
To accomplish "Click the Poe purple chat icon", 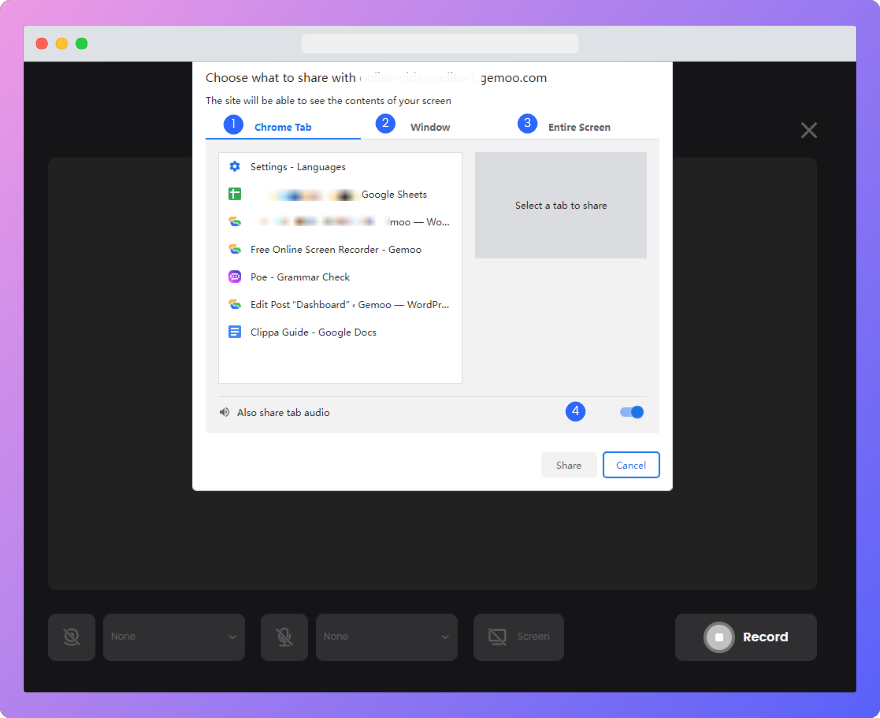I will [x=235, y=276].
